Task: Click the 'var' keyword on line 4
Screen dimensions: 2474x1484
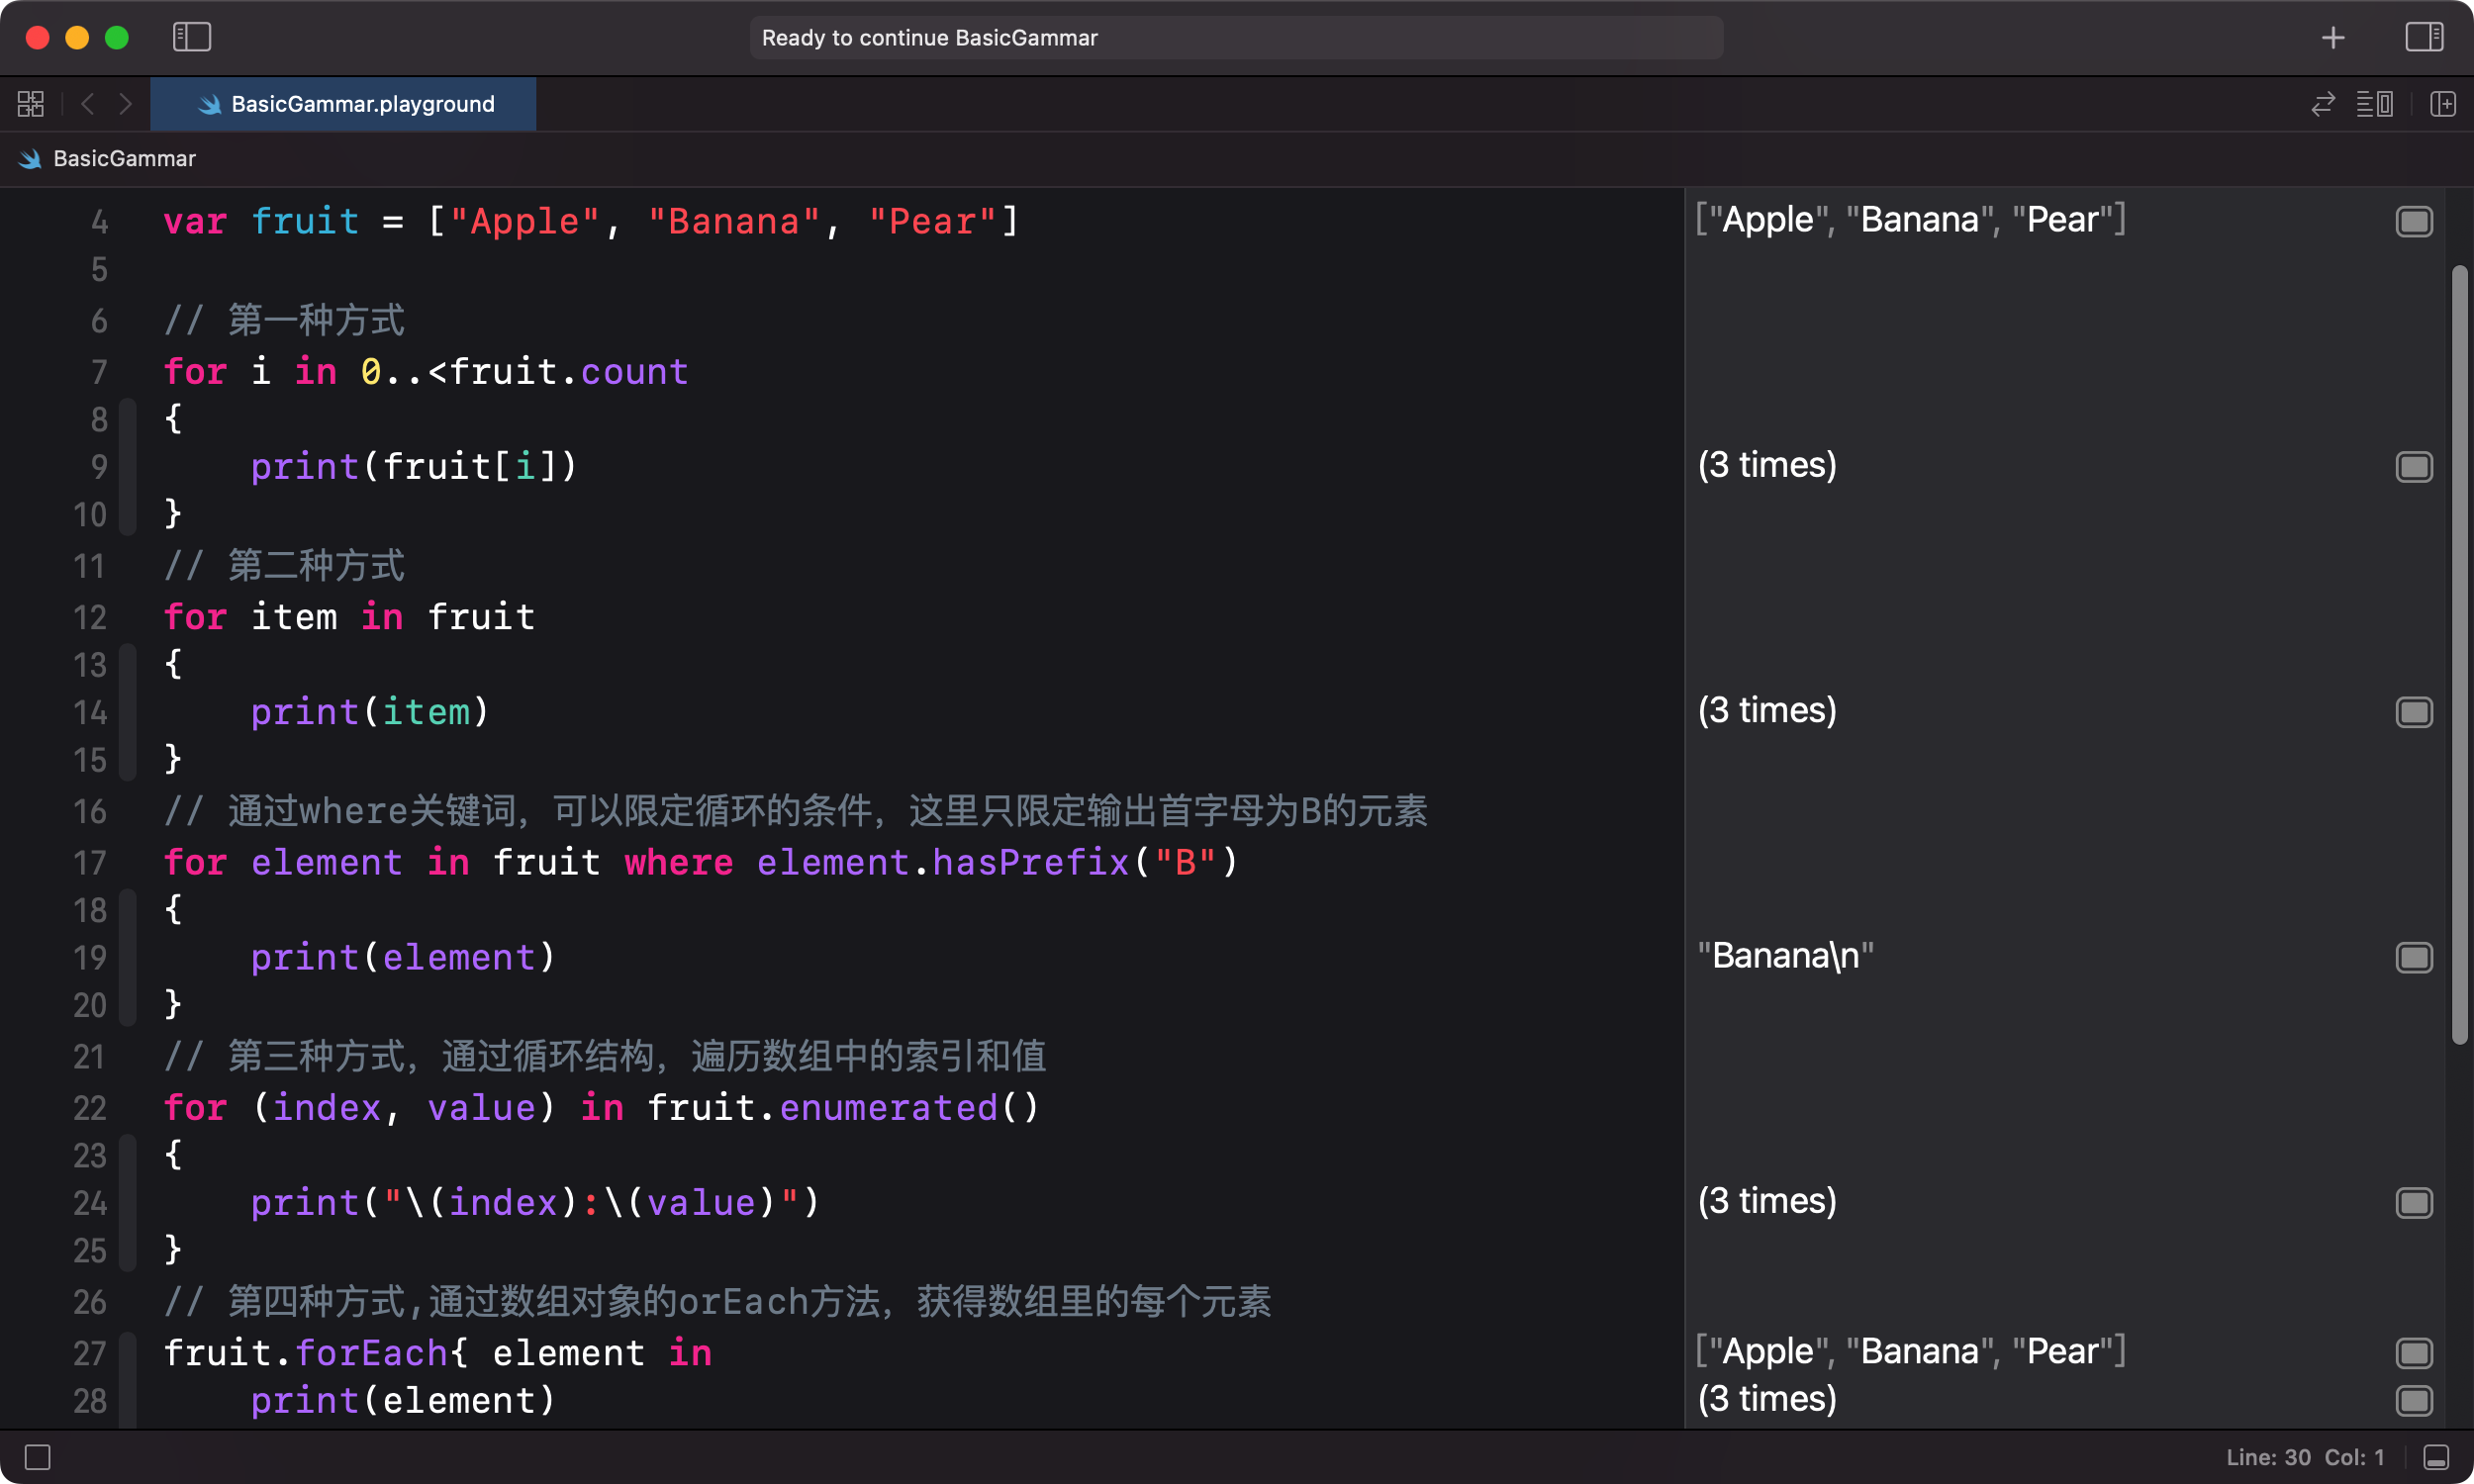Action: coord(195,221)
